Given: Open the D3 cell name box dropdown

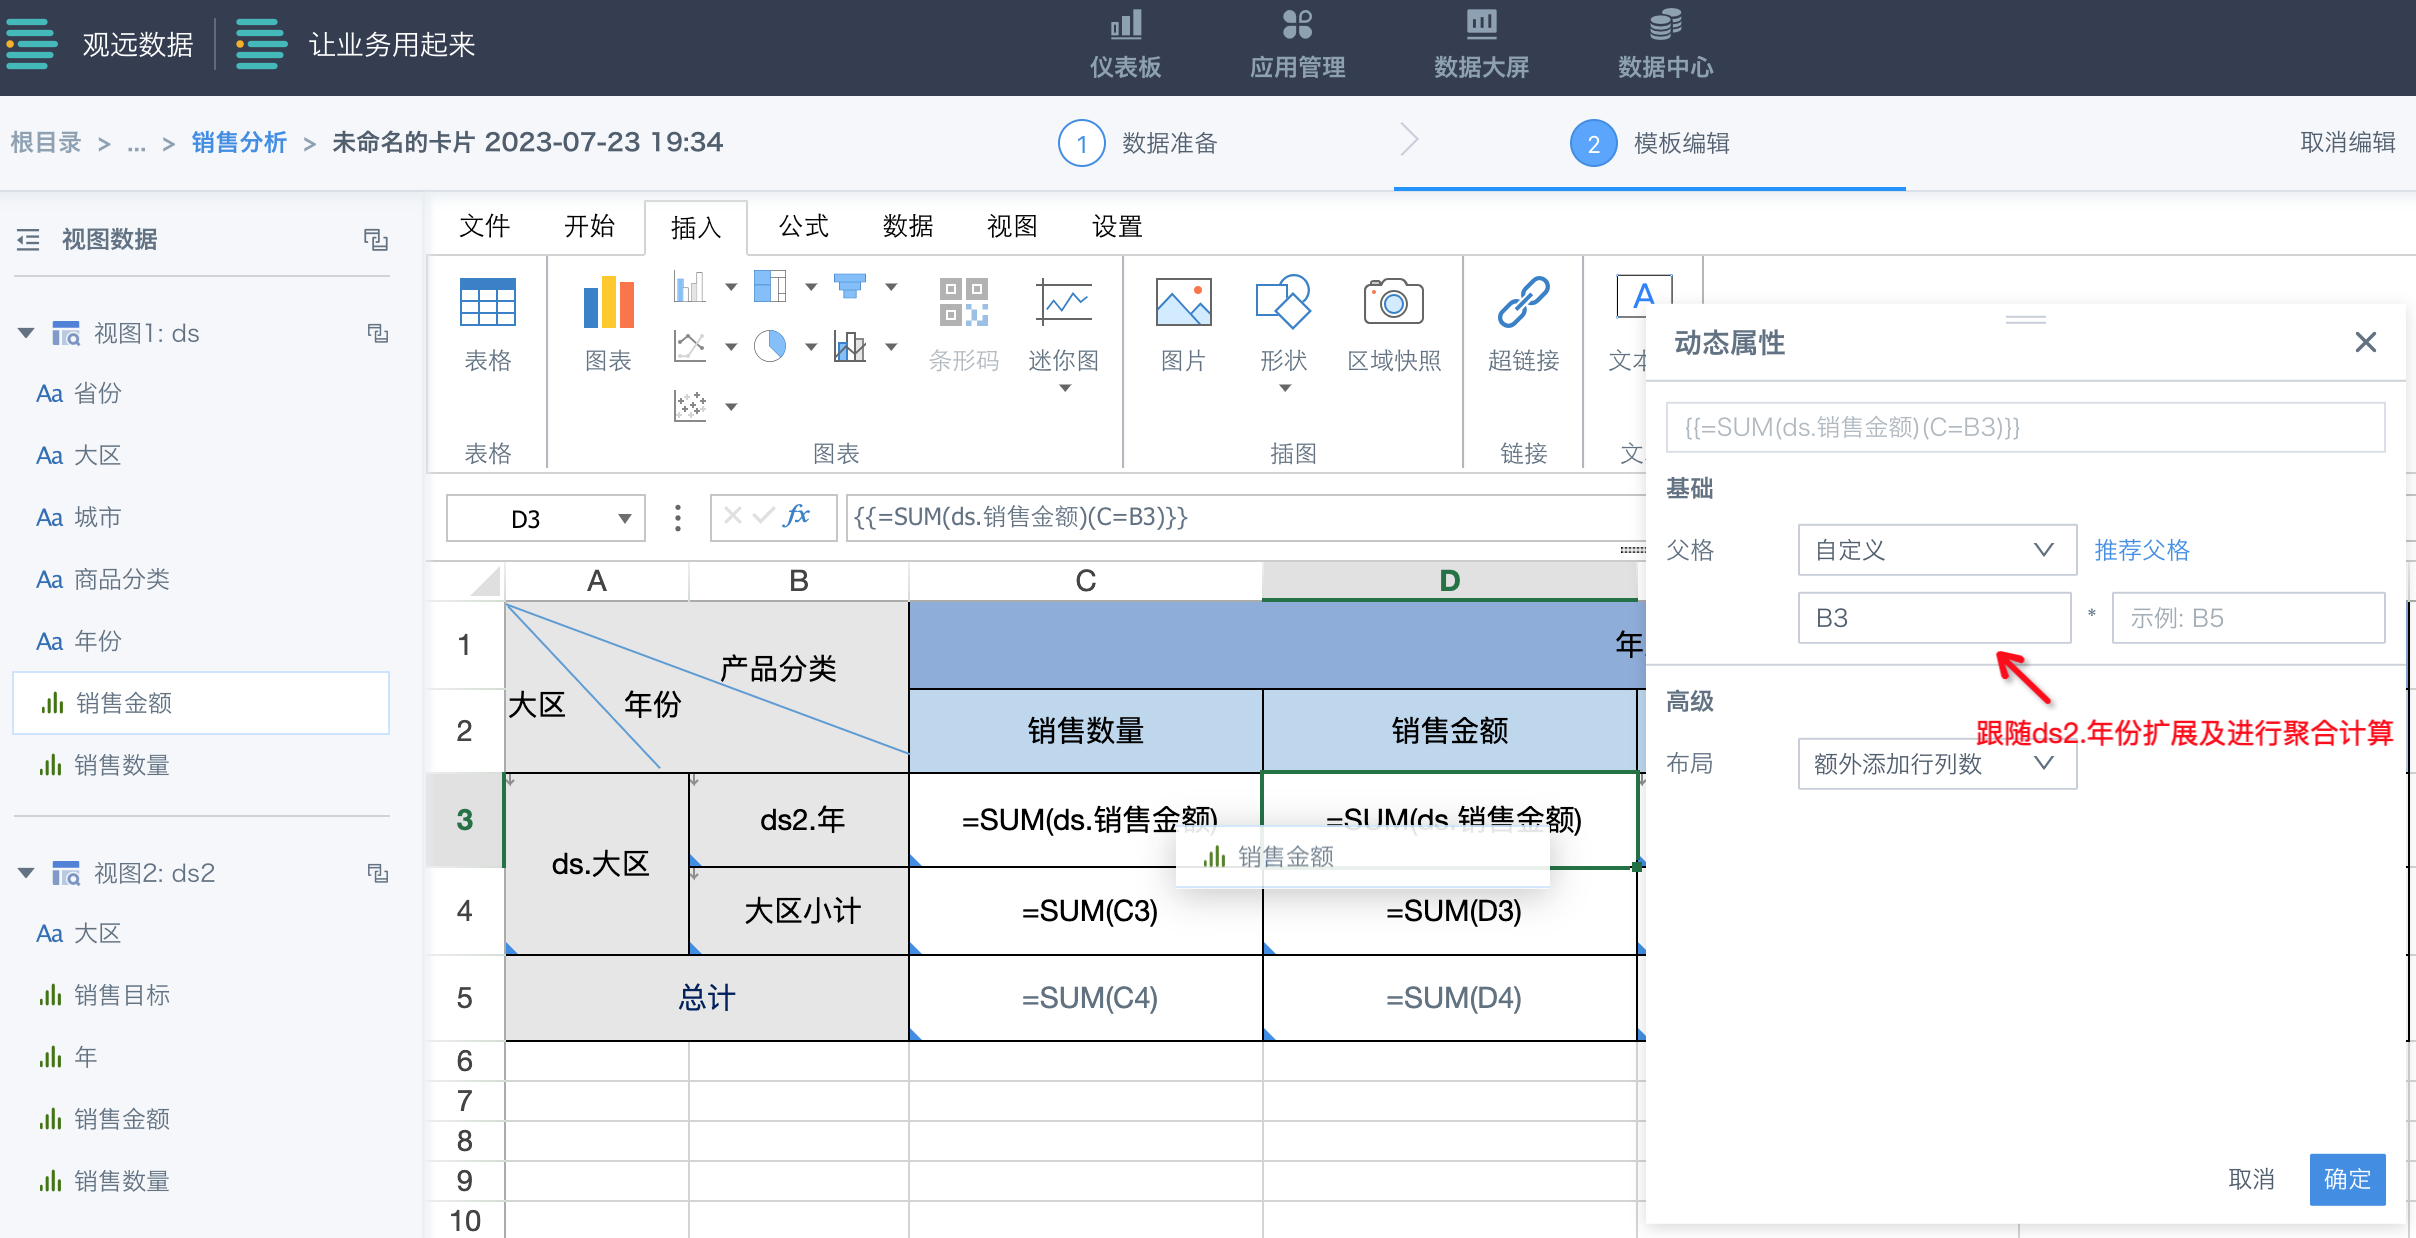Looking at the screenshot, I should (x=624, y=518).
